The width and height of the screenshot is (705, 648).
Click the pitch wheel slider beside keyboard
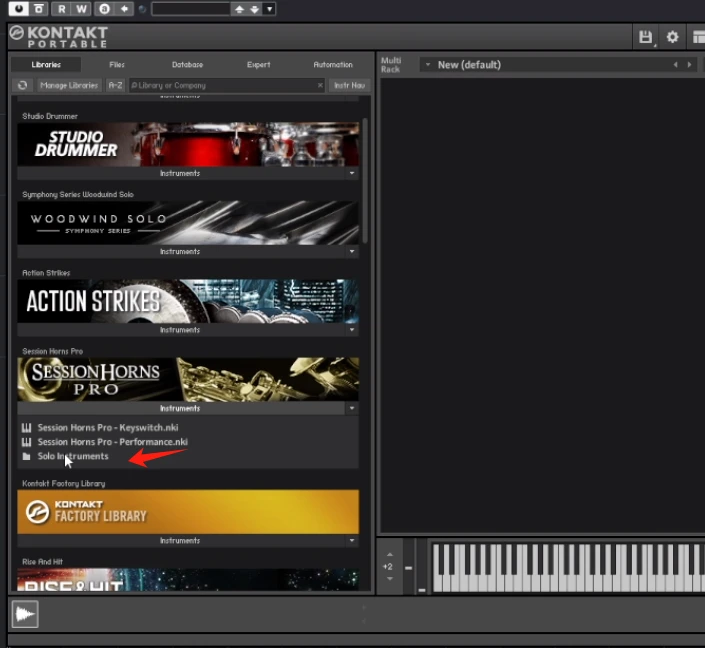click(x=408, y=567)
